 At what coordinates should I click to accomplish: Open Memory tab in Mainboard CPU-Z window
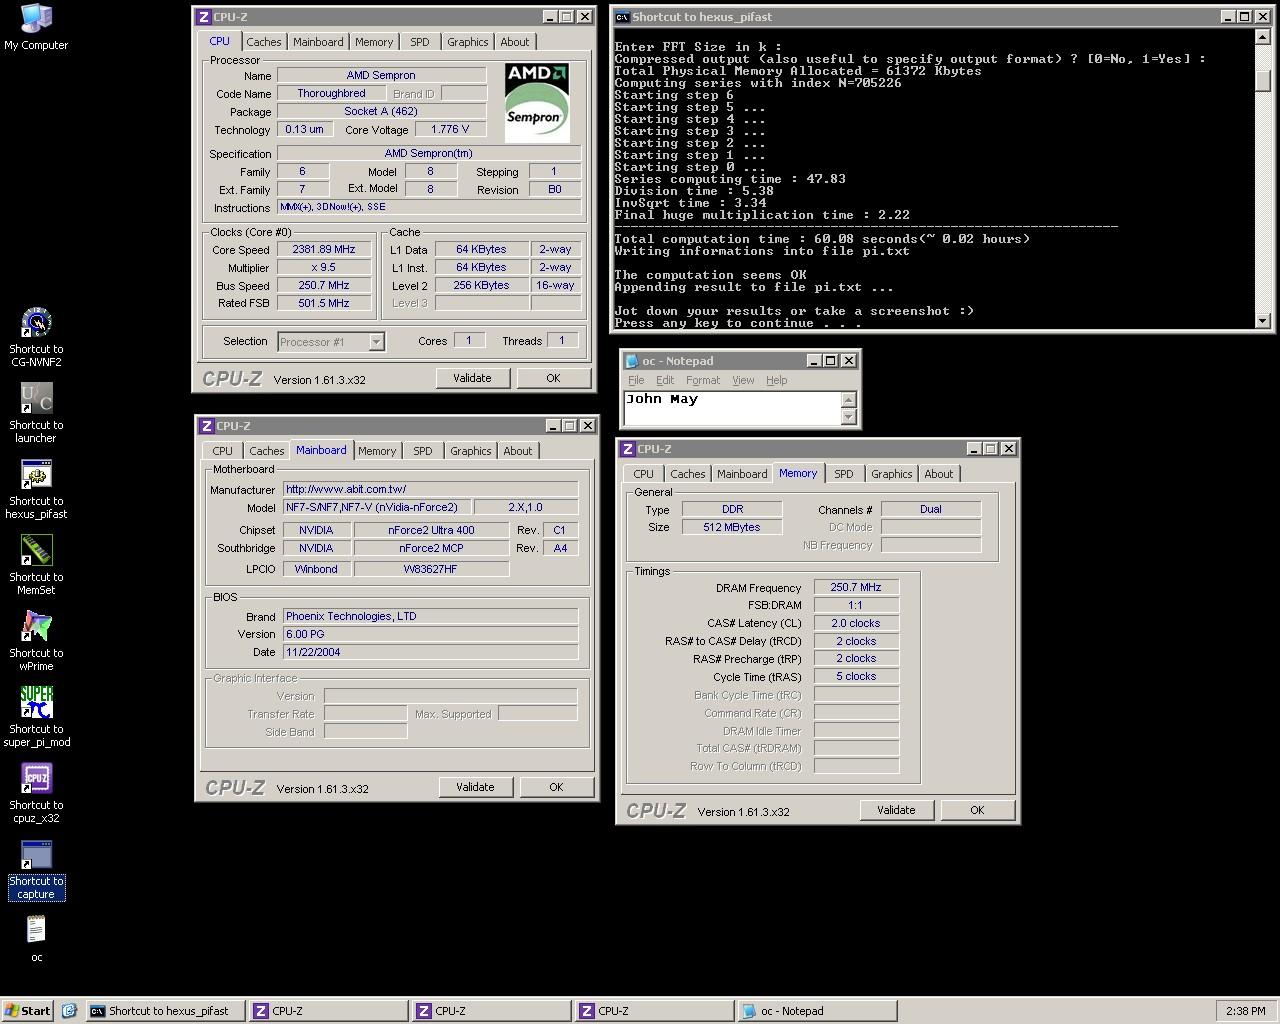[377, 451]
